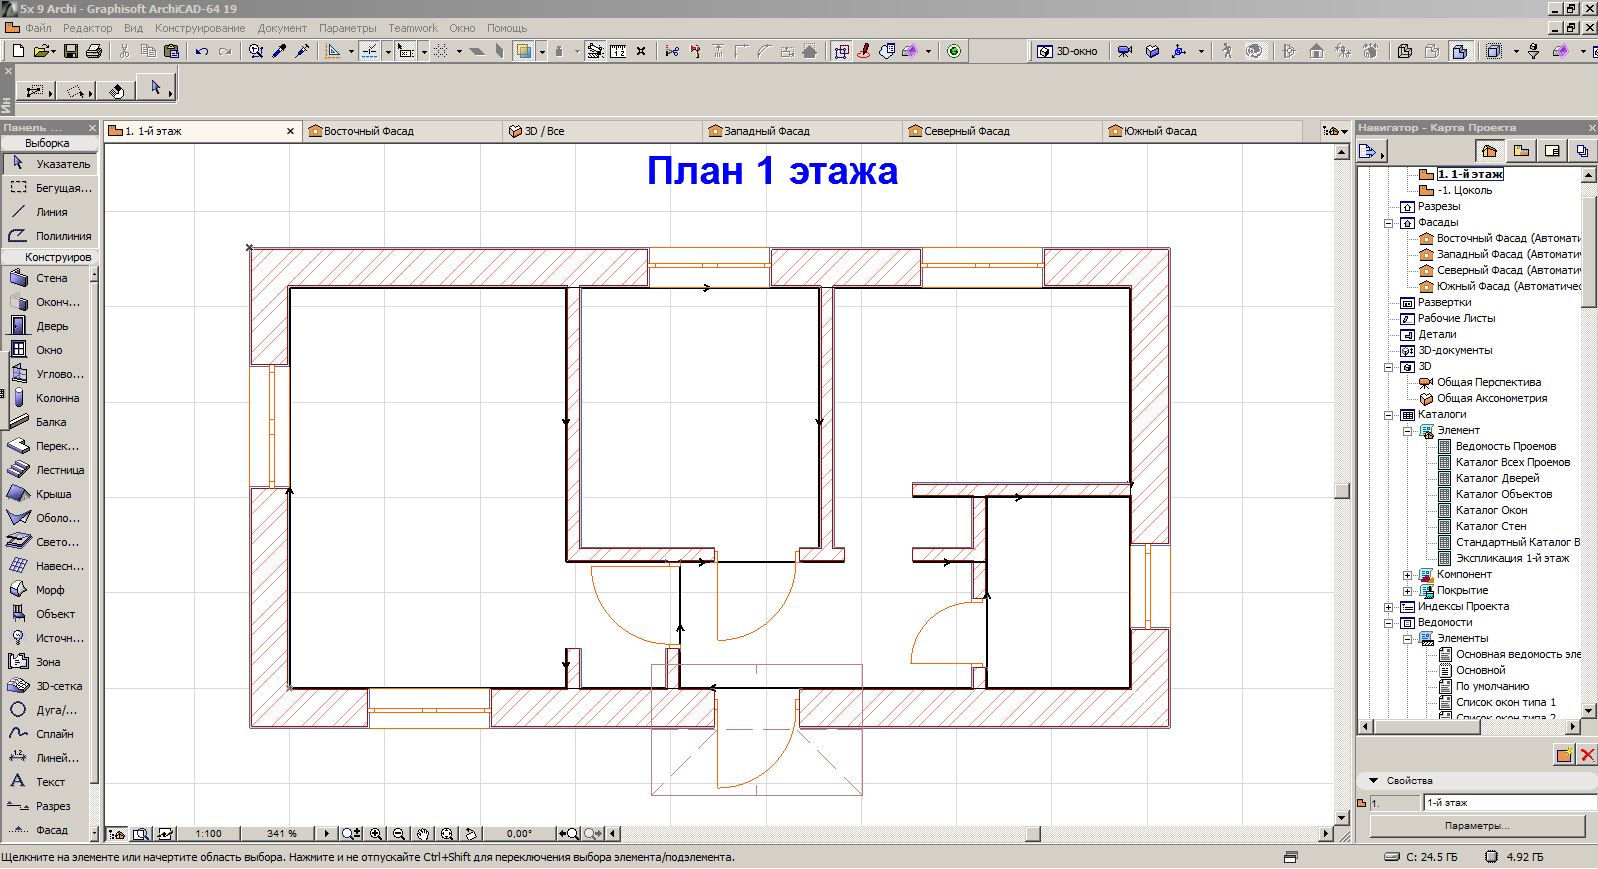Expand the Компонент tree node
1598x869 pixels.
[1407, 575]
